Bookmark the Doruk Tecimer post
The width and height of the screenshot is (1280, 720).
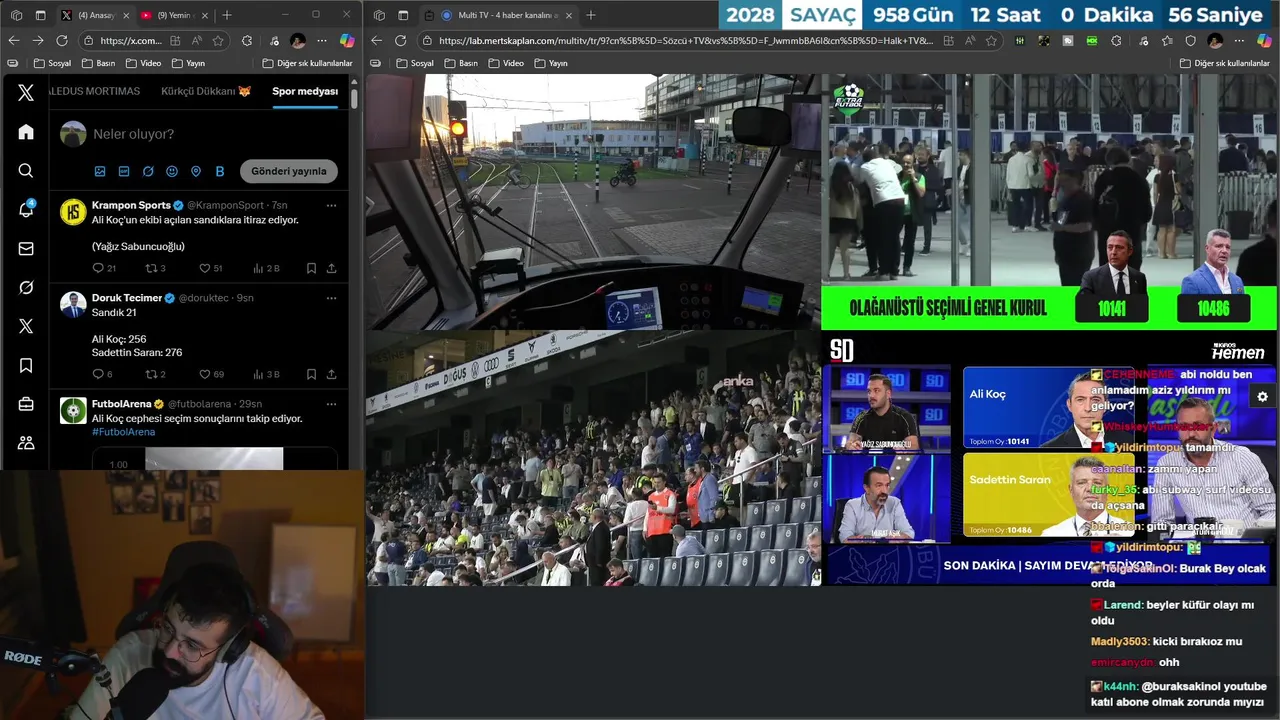(x=311, y=374)
